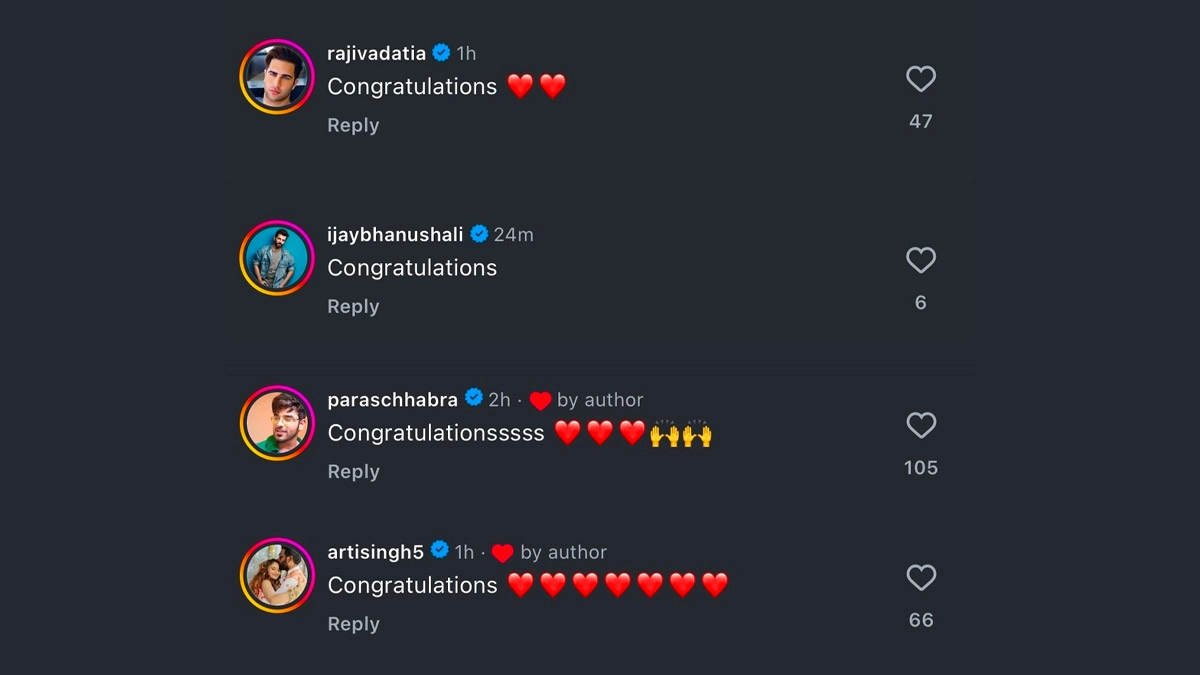
Task: Click the paraschhabra username
Action: pos(392,399)
